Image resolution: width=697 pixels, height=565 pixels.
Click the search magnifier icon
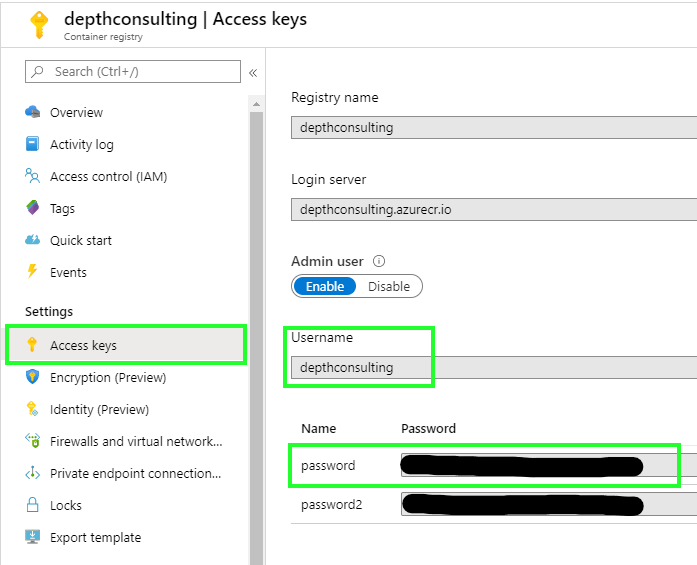(38, 71)
